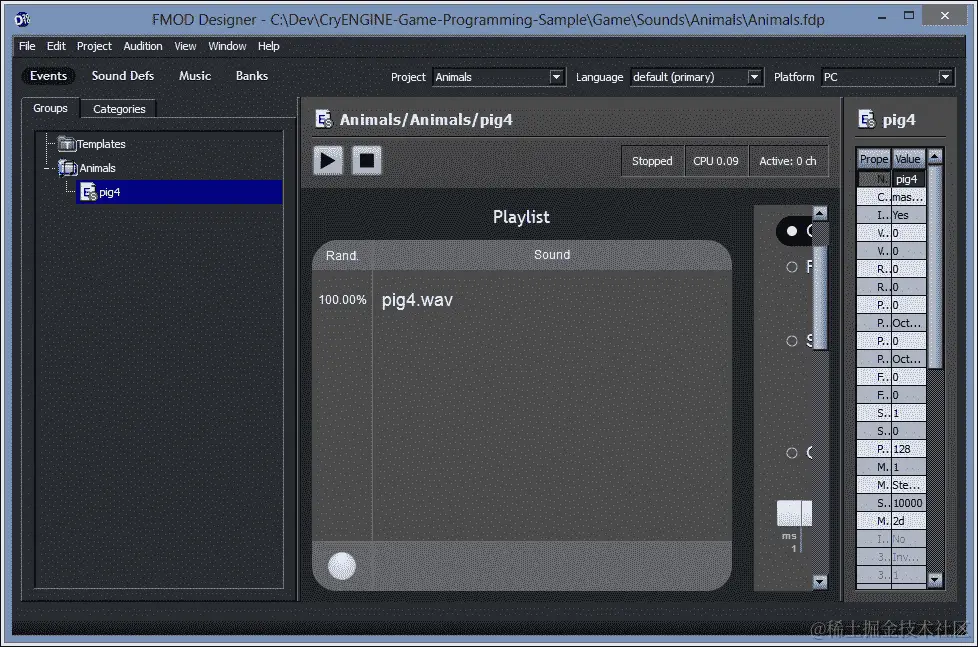
Task: Click the Stopped status box
Action: click(x=652, y=161)
